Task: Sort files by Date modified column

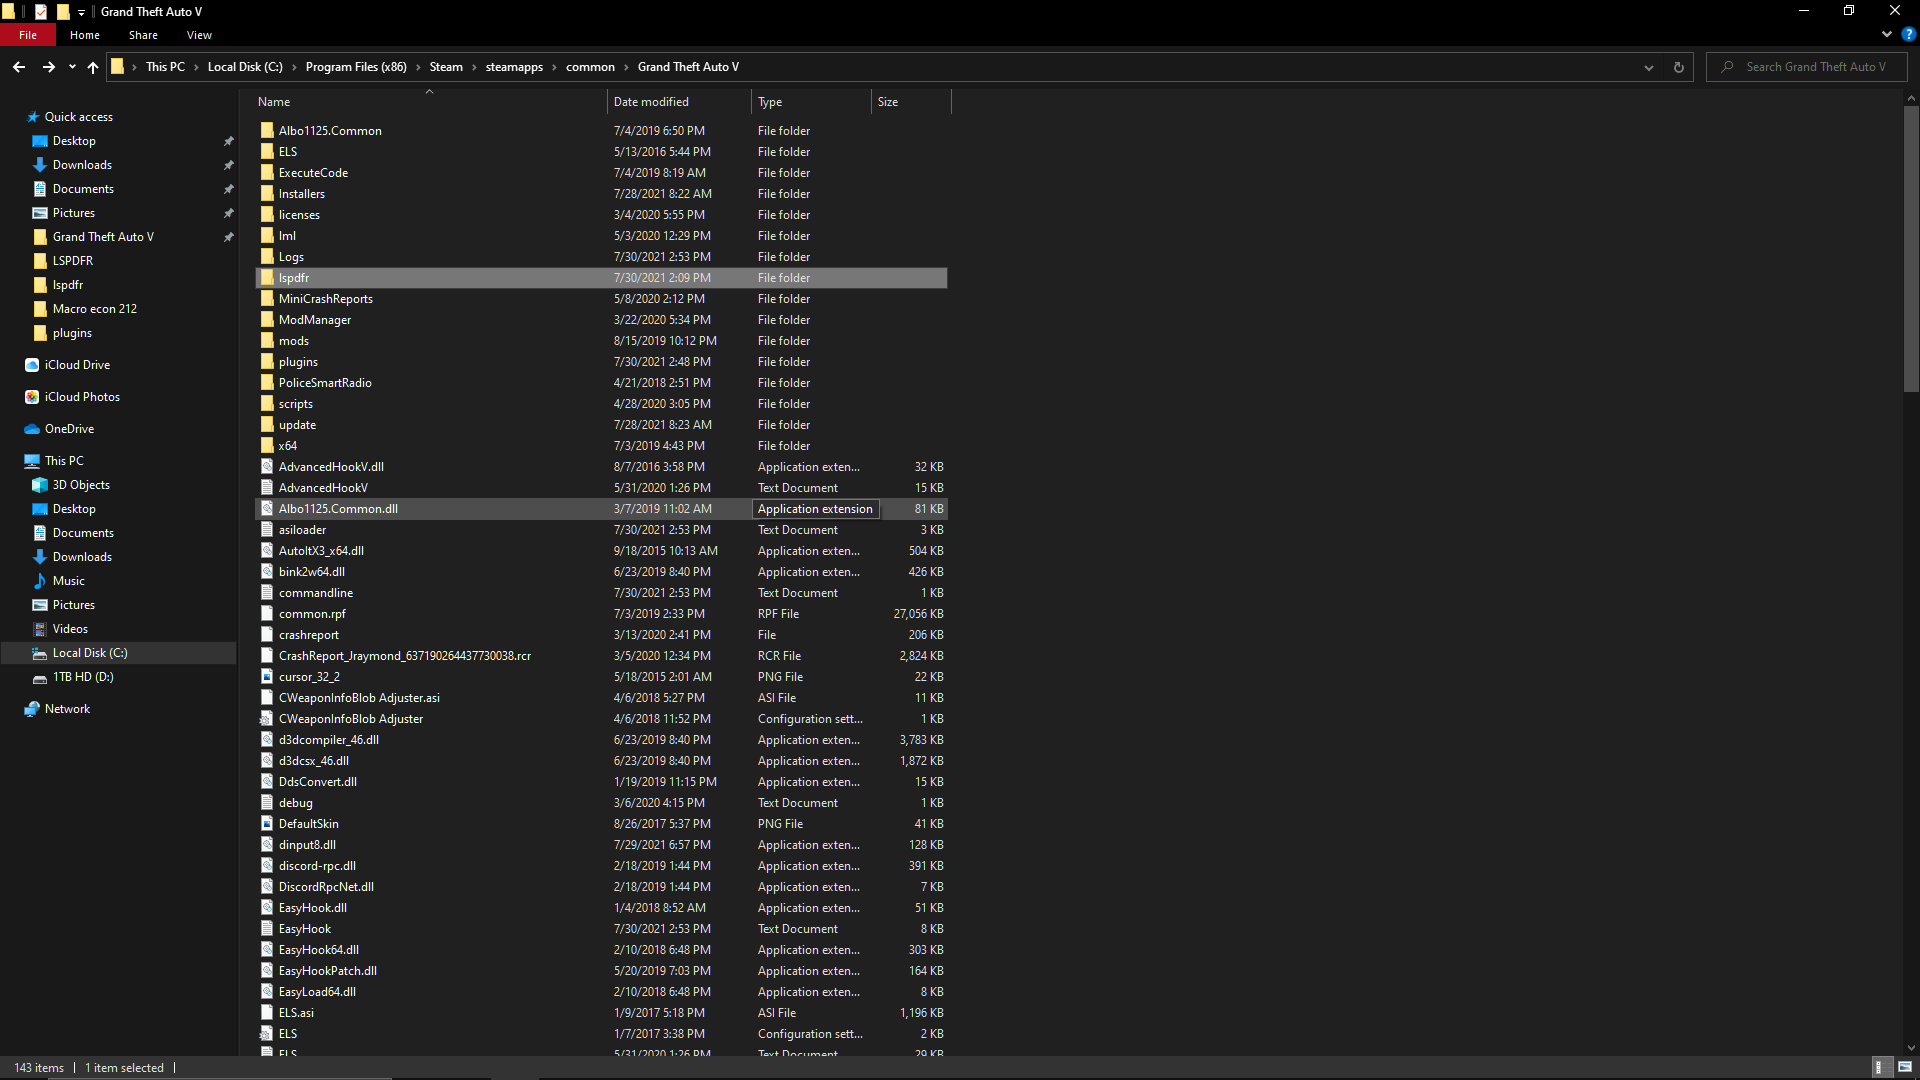Action: tap(651, 102)
